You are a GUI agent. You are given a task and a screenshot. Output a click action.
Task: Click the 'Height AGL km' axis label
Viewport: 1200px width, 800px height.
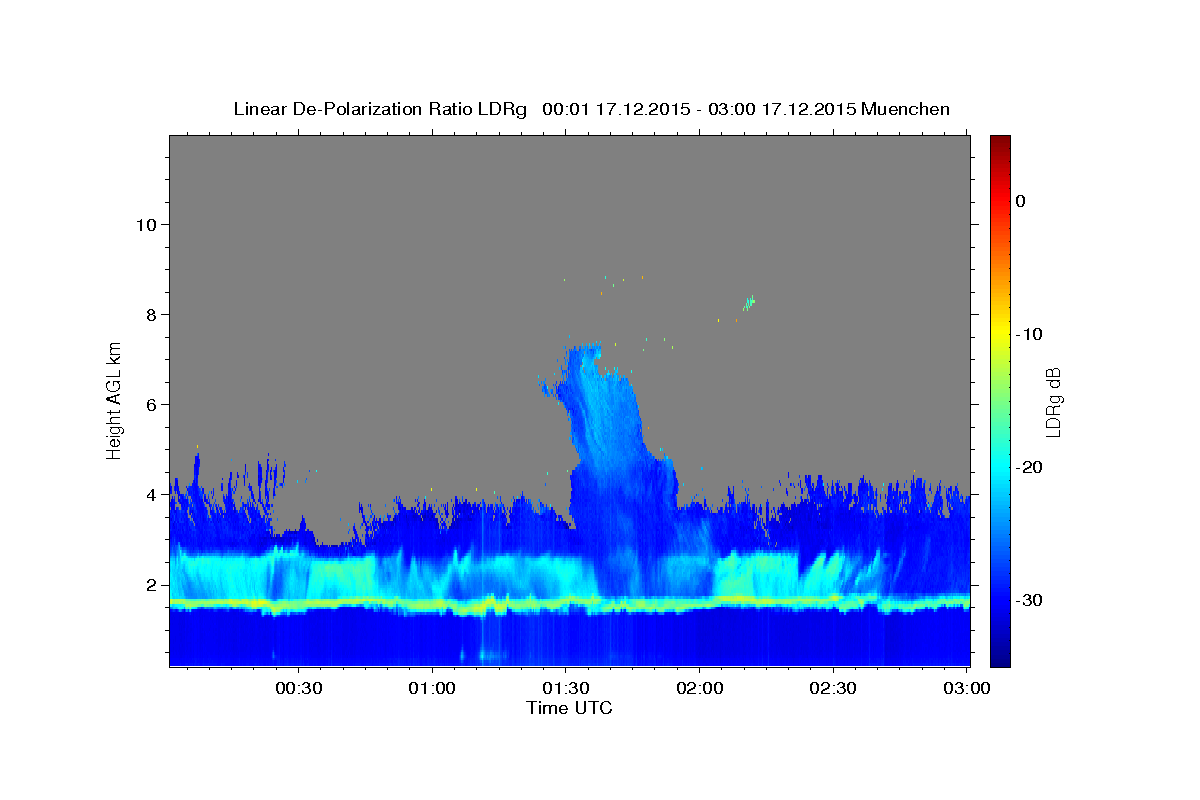(115, 400)
